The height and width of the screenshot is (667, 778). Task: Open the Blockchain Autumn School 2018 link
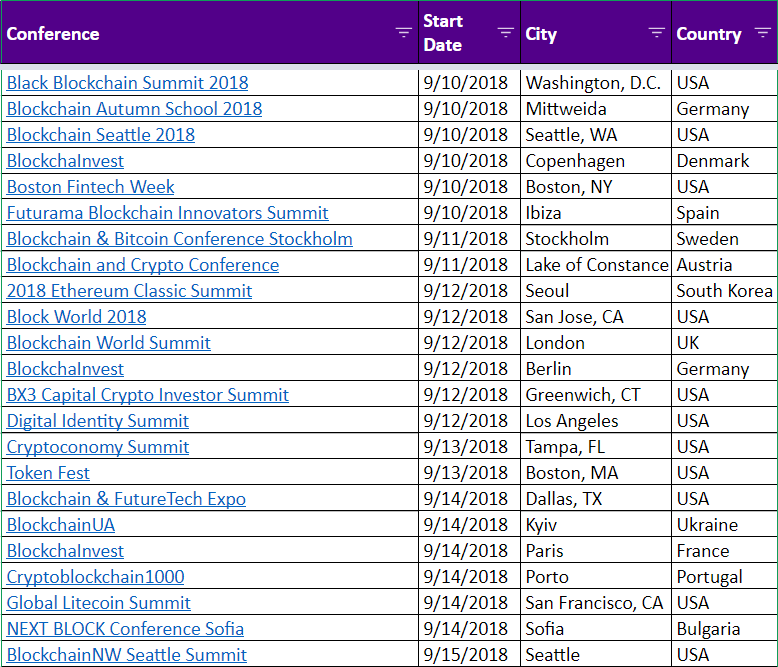(134, 109)
